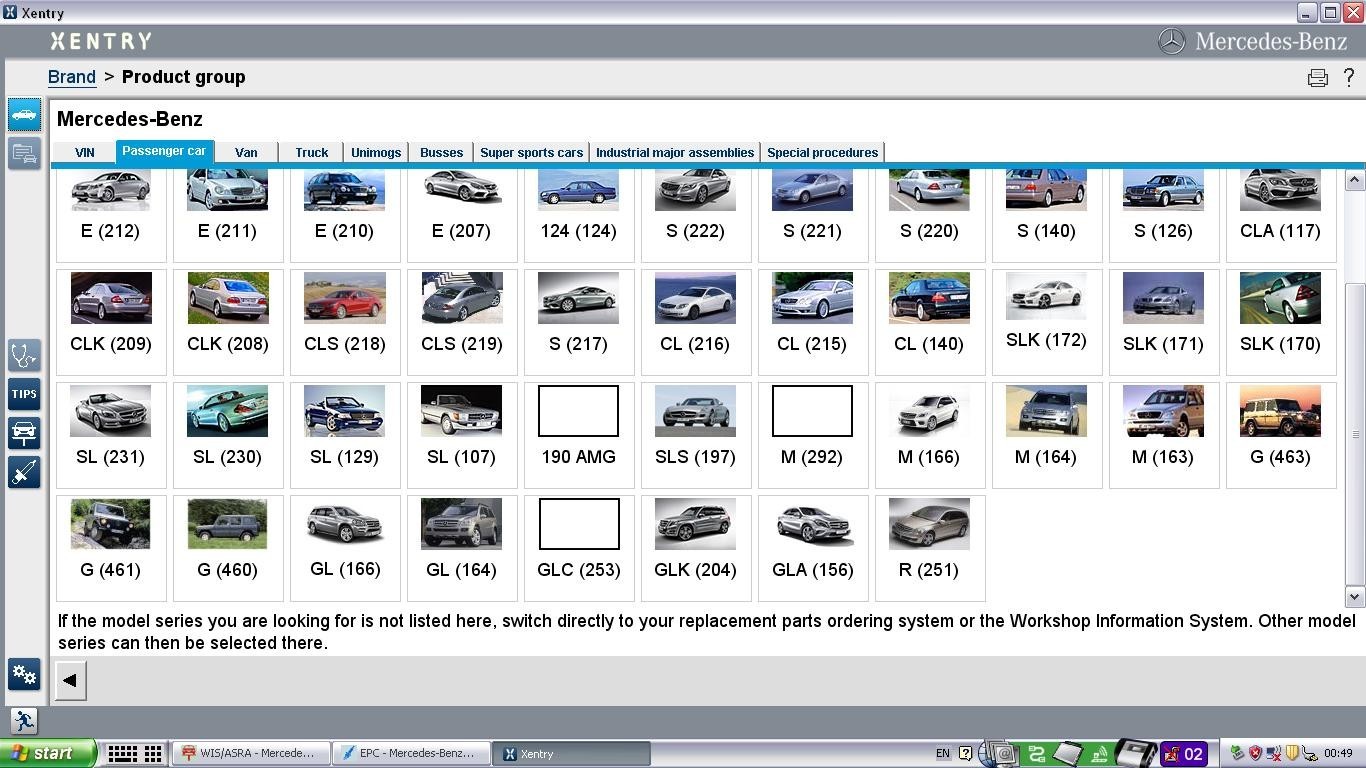The image size is (1366, 768).
Task: Switch to the VIN tab
Action: click(x=85, y=152)
